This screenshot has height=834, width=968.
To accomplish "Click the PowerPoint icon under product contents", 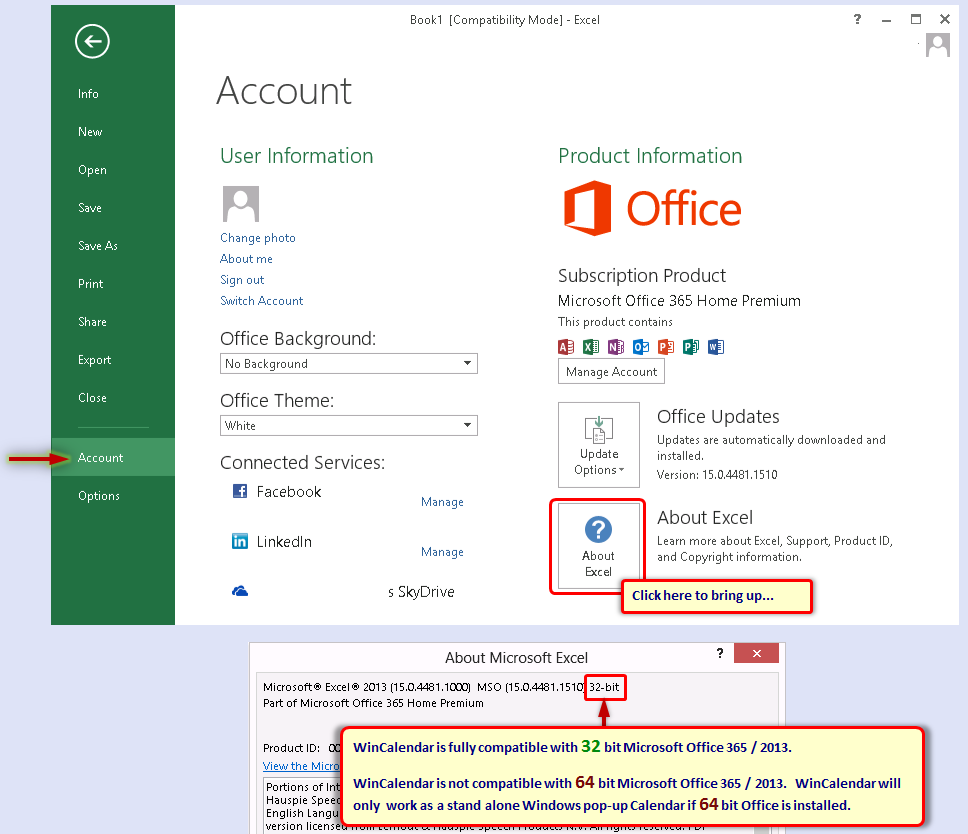I will click(666, 347).
